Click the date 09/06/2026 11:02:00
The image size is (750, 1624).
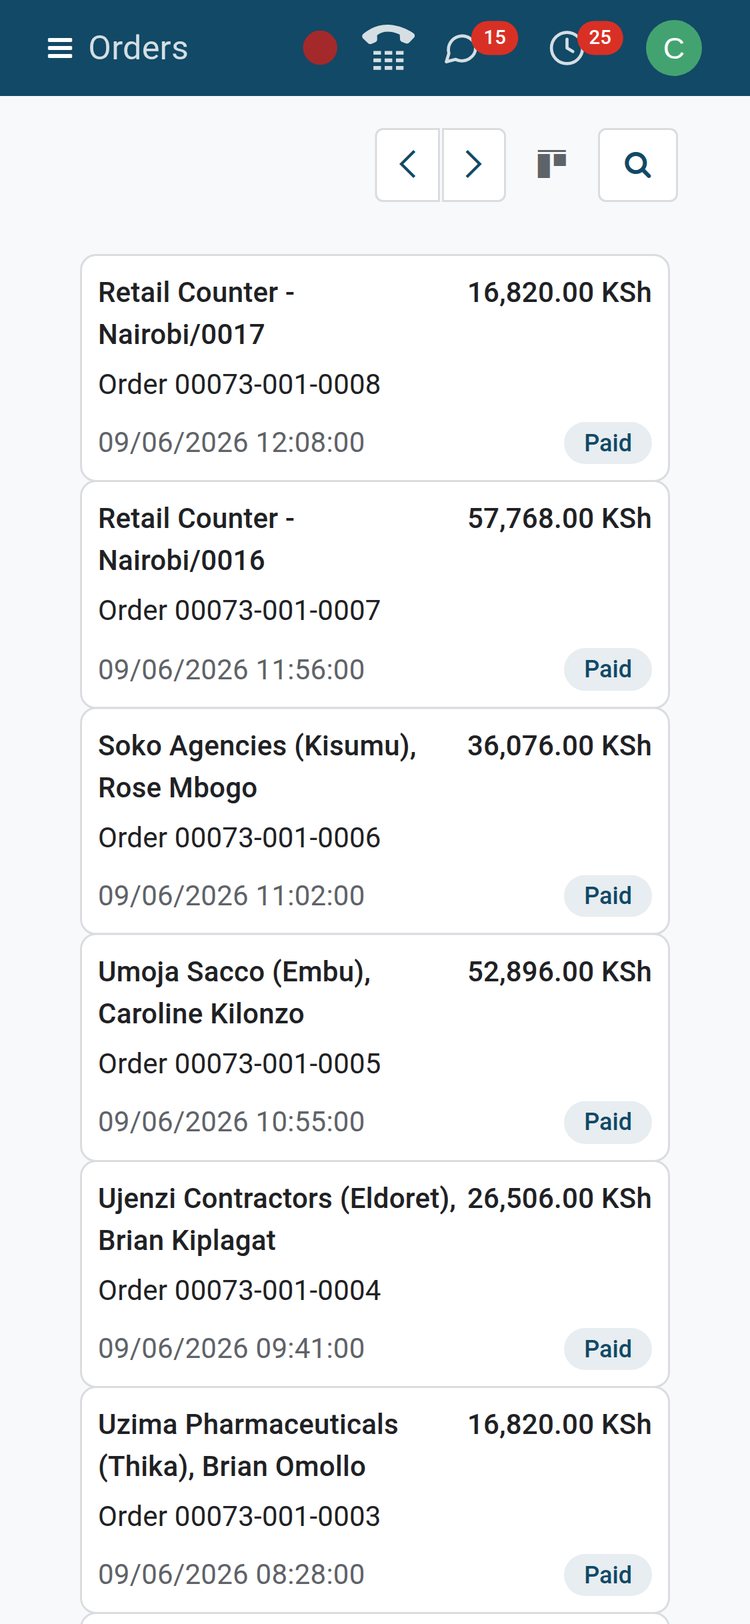coord(231,895)
